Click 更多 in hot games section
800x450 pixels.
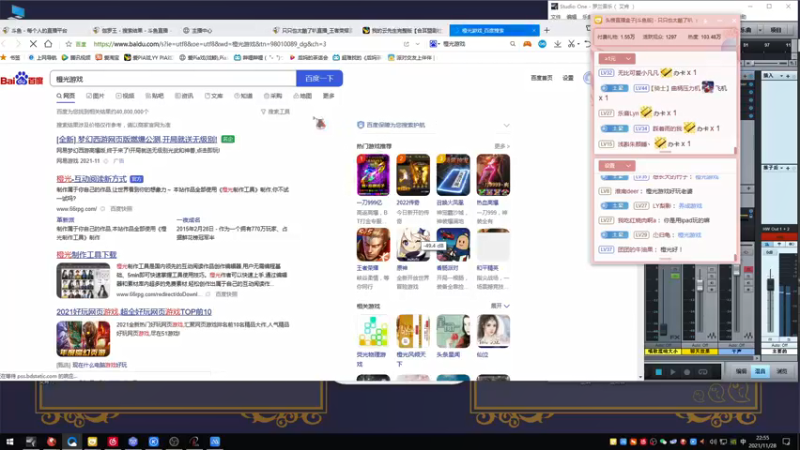(x=502, y=146)
